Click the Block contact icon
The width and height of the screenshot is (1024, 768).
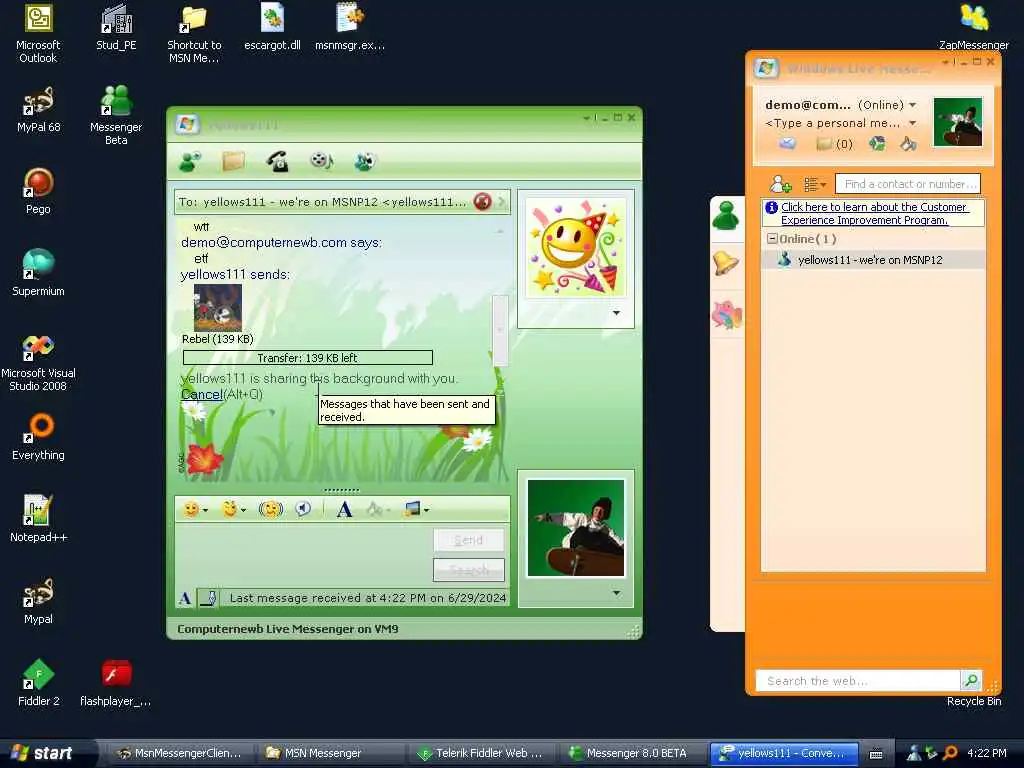[x=483, y=202]
